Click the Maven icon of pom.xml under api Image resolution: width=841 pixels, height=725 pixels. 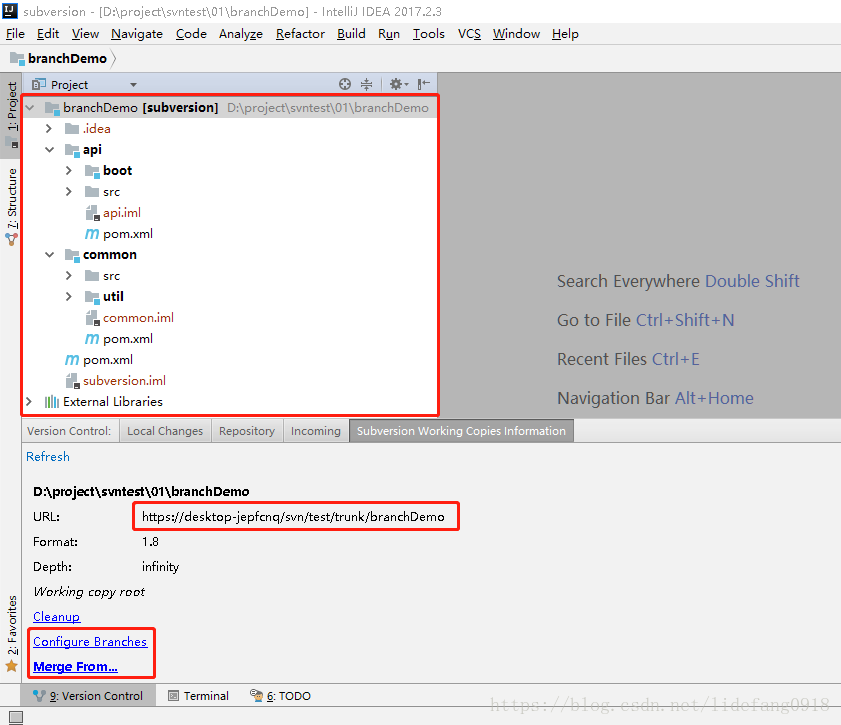(92, 234)
